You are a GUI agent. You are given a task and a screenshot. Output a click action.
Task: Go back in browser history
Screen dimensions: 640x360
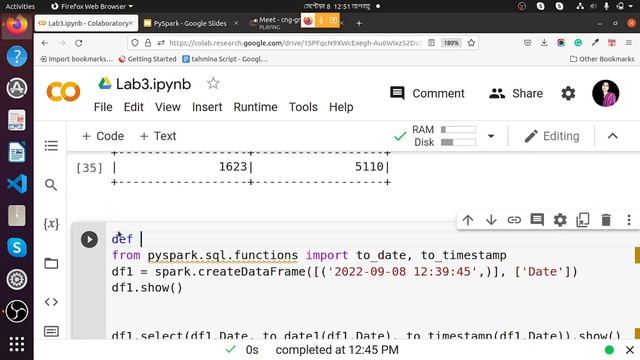[x=45, y=43]
